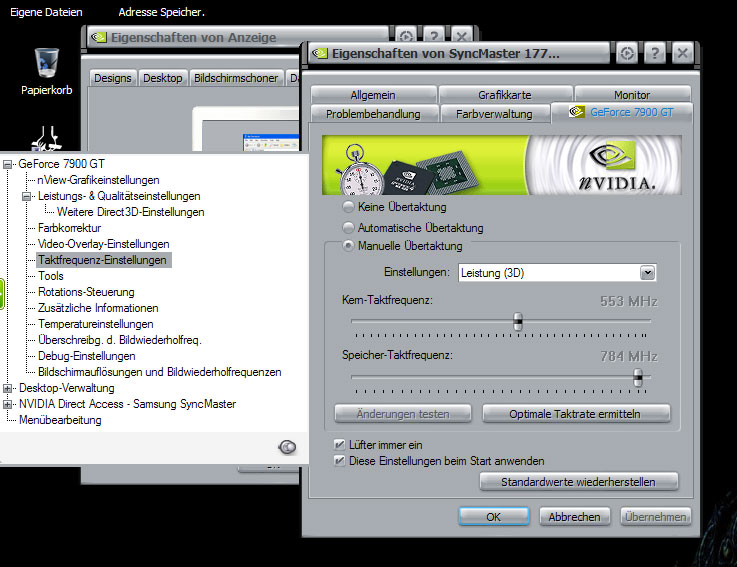Screen dimensions: 737x567
Task: Select nView-Grafikeinstellungen in the tree
Action: pos(98,180)
